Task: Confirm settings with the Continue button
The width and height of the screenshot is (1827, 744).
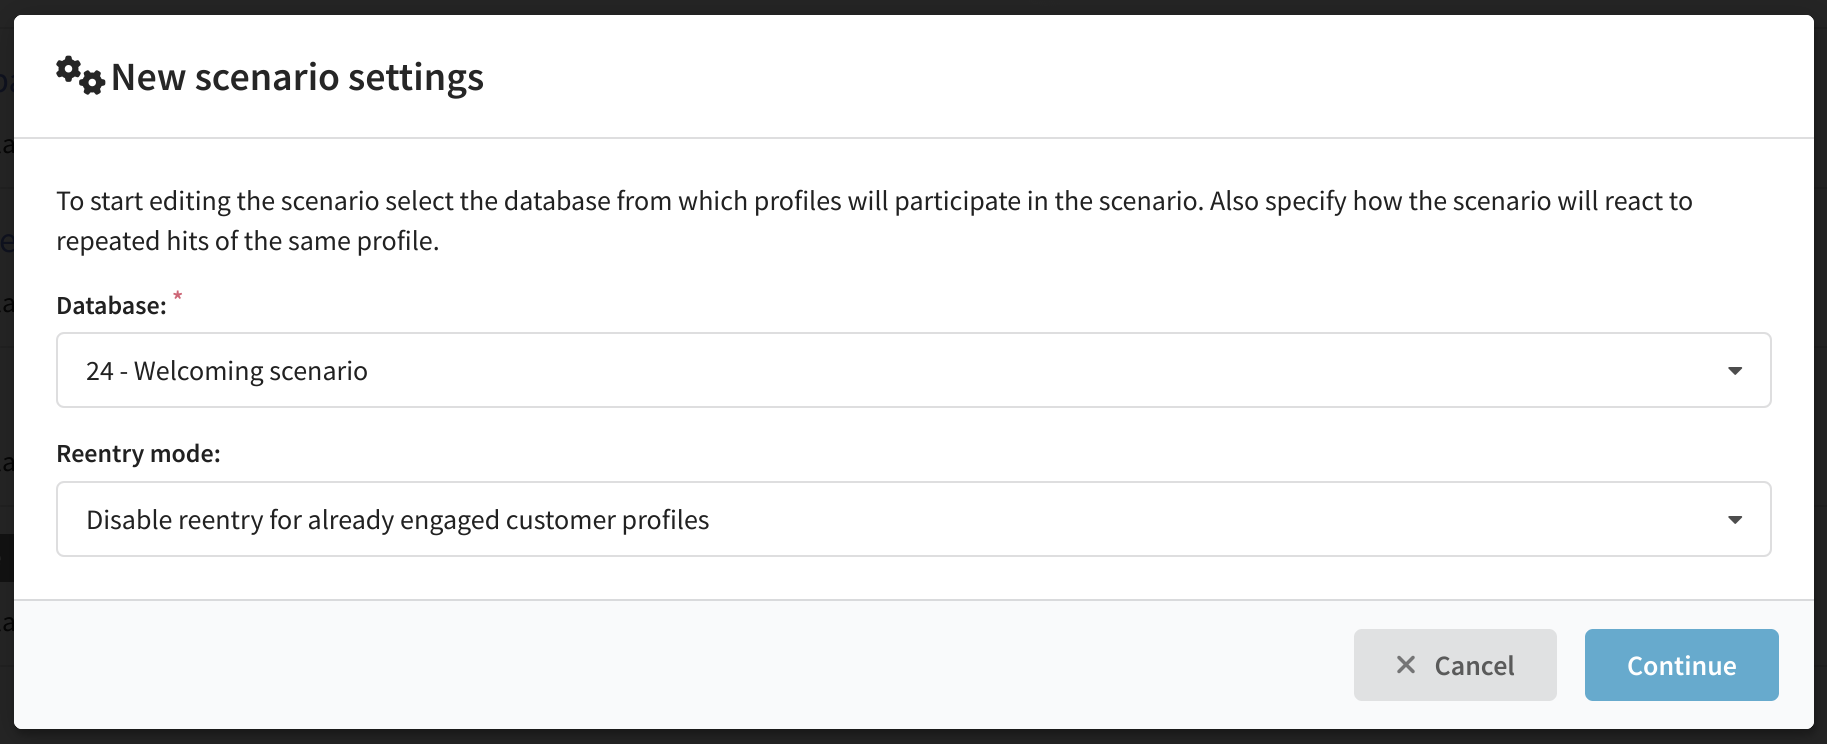Action: coord(1681,665)
